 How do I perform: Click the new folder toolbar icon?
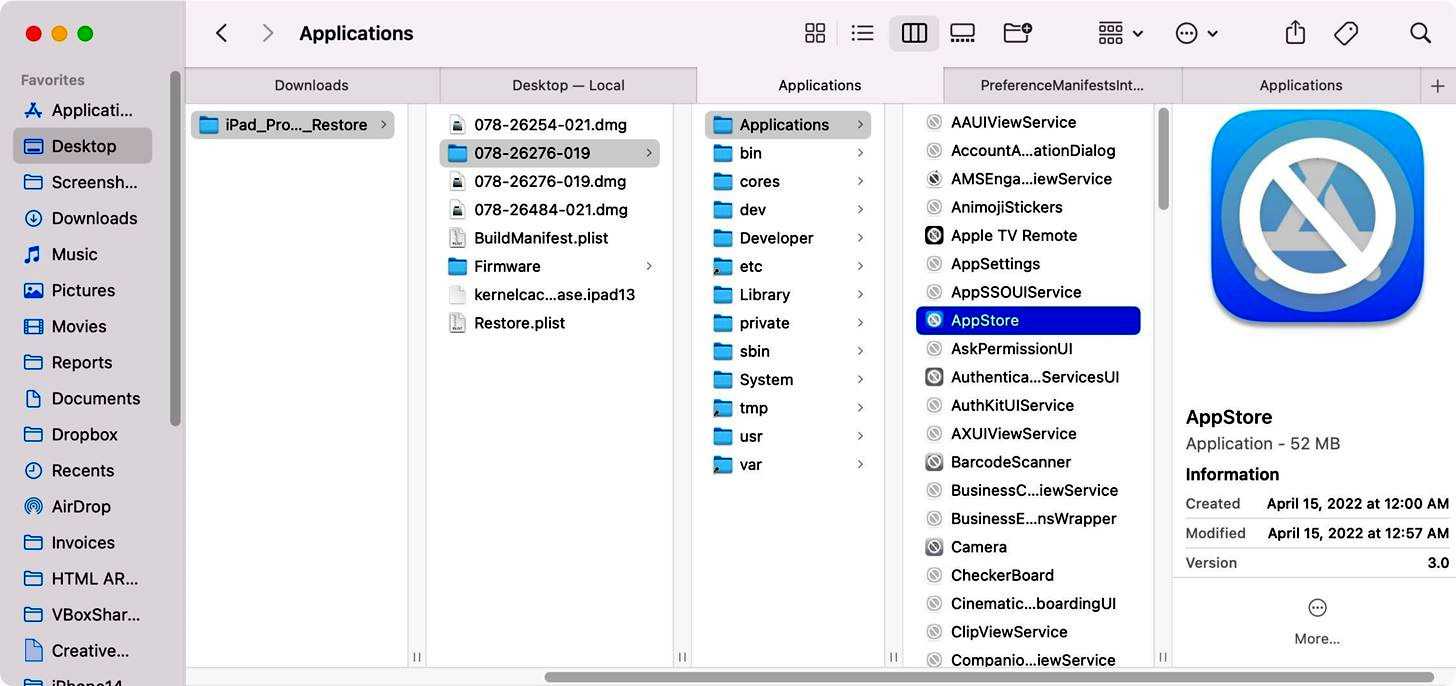point(1017,33)
